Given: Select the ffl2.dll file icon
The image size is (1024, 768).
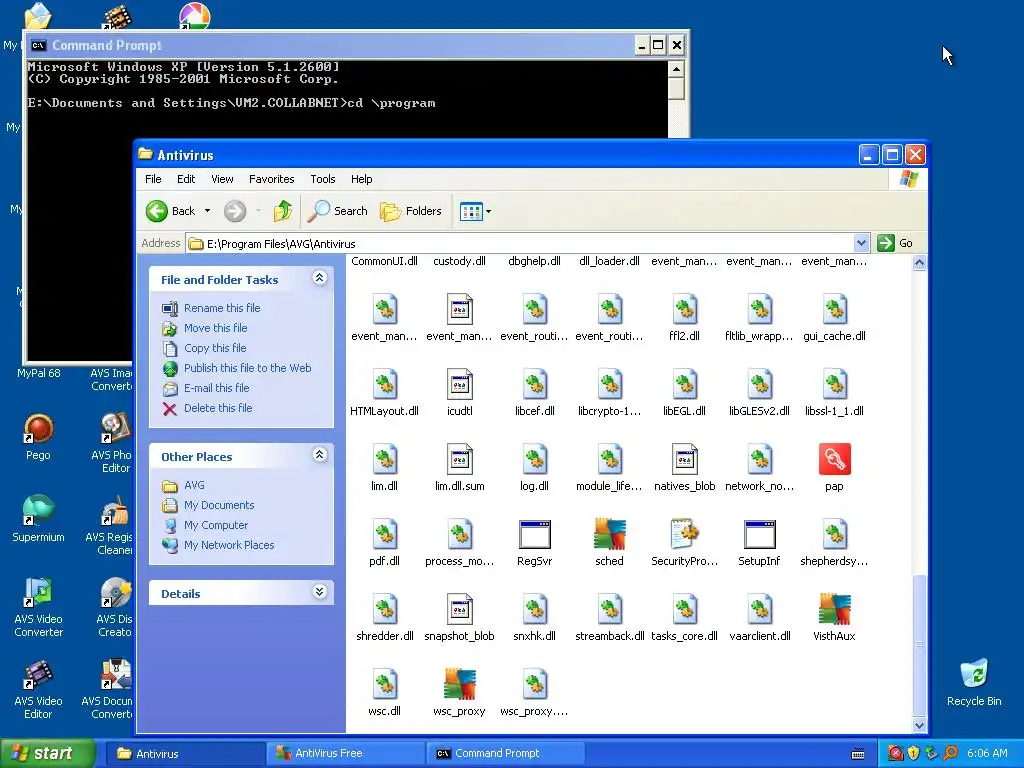Looking at the screenshot, I should pyautogui.click(x=684, y=309).
